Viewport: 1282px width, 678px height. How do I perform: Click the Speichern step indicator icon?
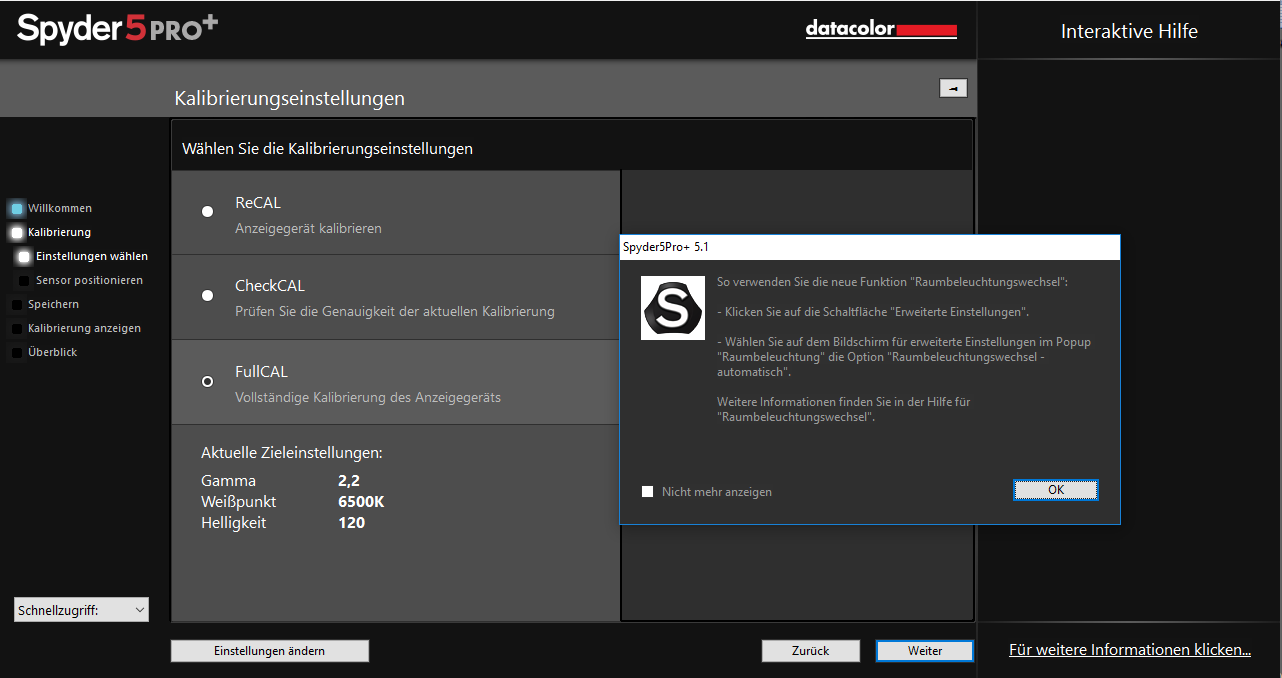tap(17, 305)
